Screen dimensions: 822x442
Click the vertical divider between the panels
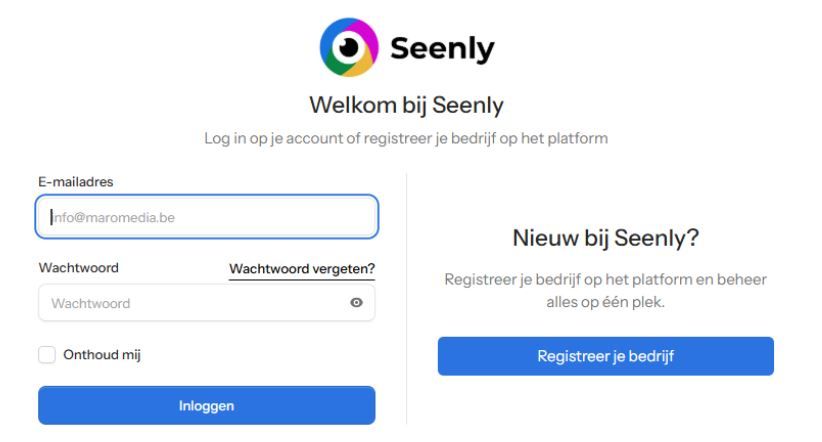coord(407,300)
